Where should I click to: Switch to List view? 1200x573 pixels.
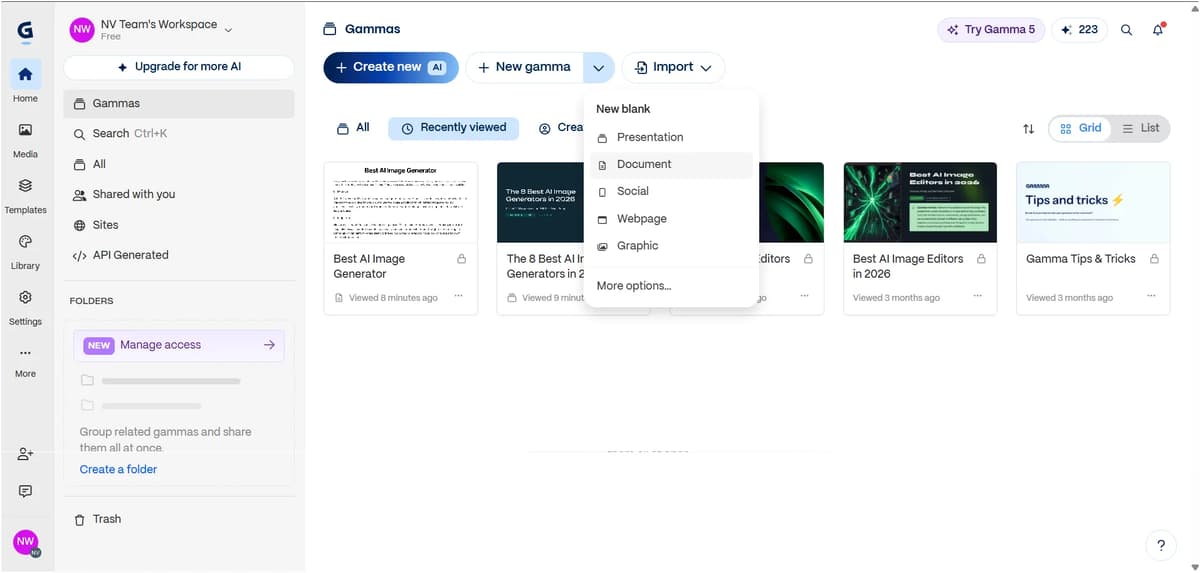coord(1140,128)
